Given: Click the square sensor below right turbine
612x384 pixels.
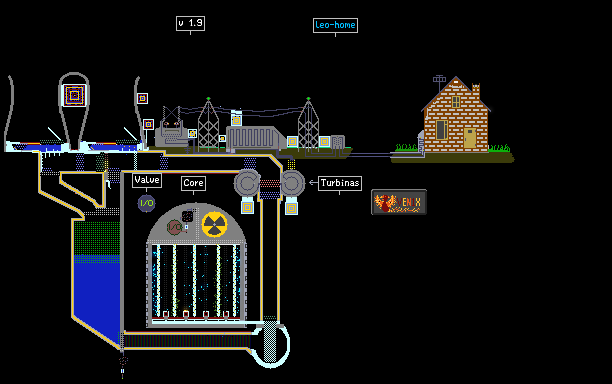Looking at the screenshot, I should [291, 208].
